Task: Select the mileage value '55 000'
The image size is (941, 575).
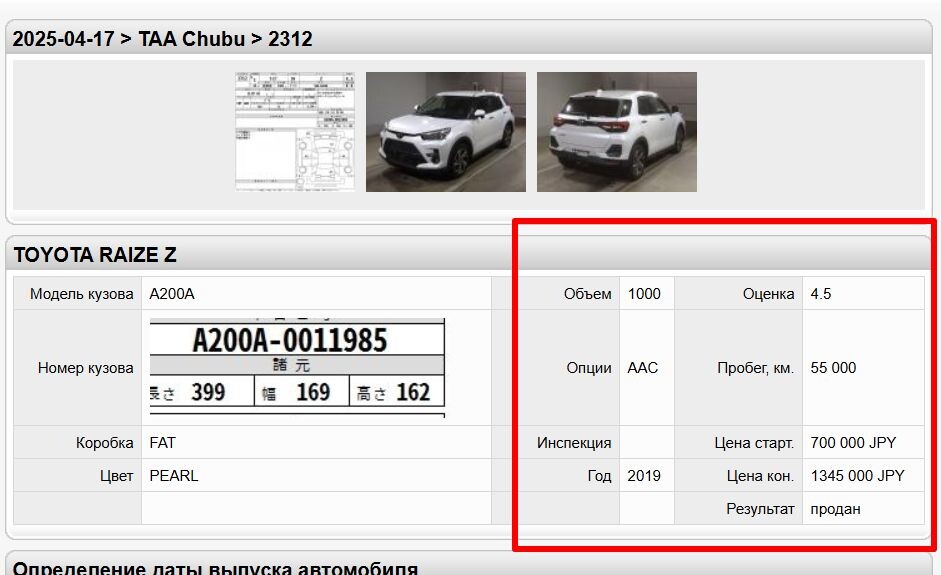Action: click(833, 368)
